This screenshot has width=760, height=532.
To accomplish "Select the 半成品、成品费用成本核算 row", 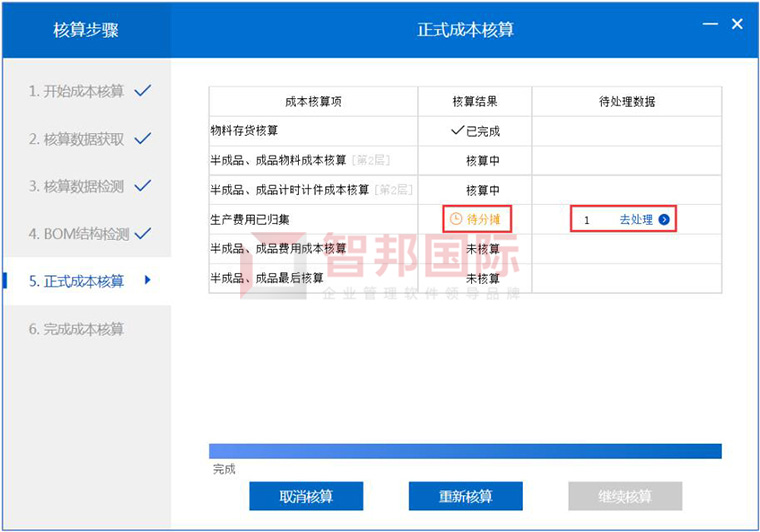I will click(465, 249).
